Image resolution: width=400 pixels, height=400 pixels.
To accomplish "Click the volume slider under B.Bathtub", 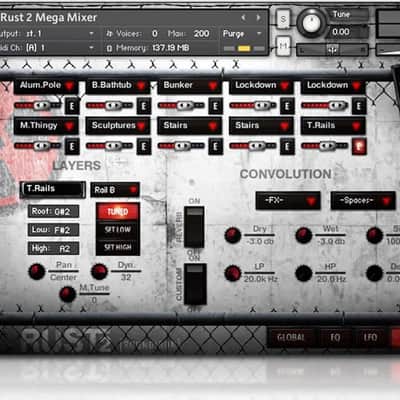I will coord(110,106).
